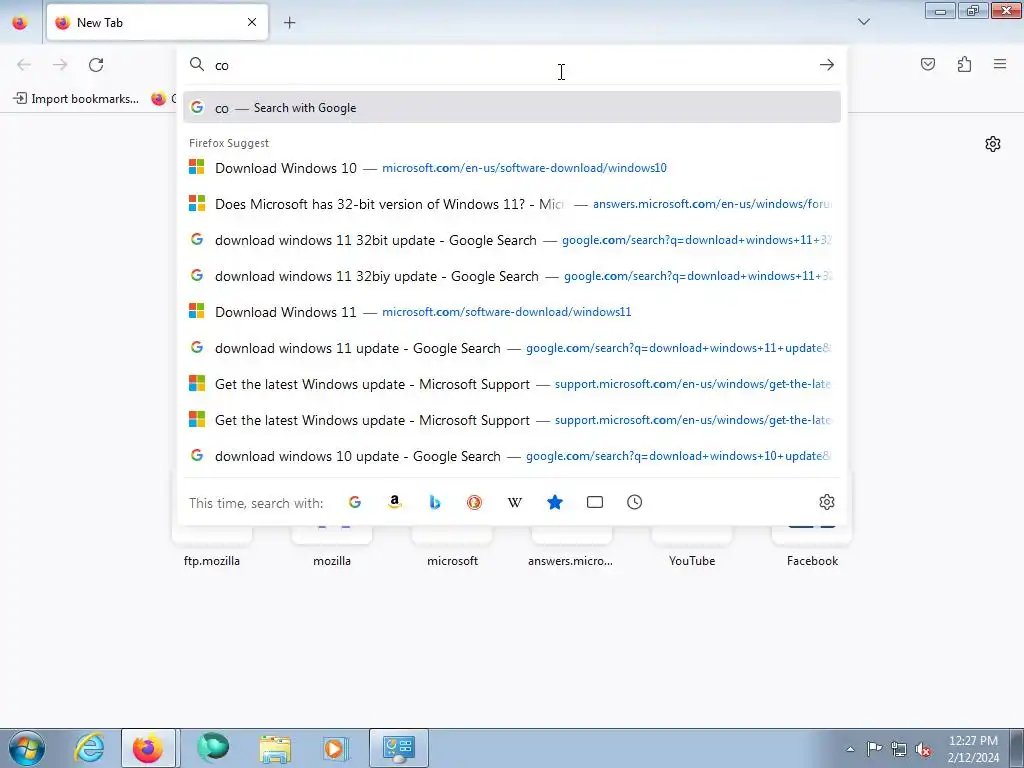List all tabs dropdown arrow
The height and width of the screenshot is (768, 1024).
(863, 22)
